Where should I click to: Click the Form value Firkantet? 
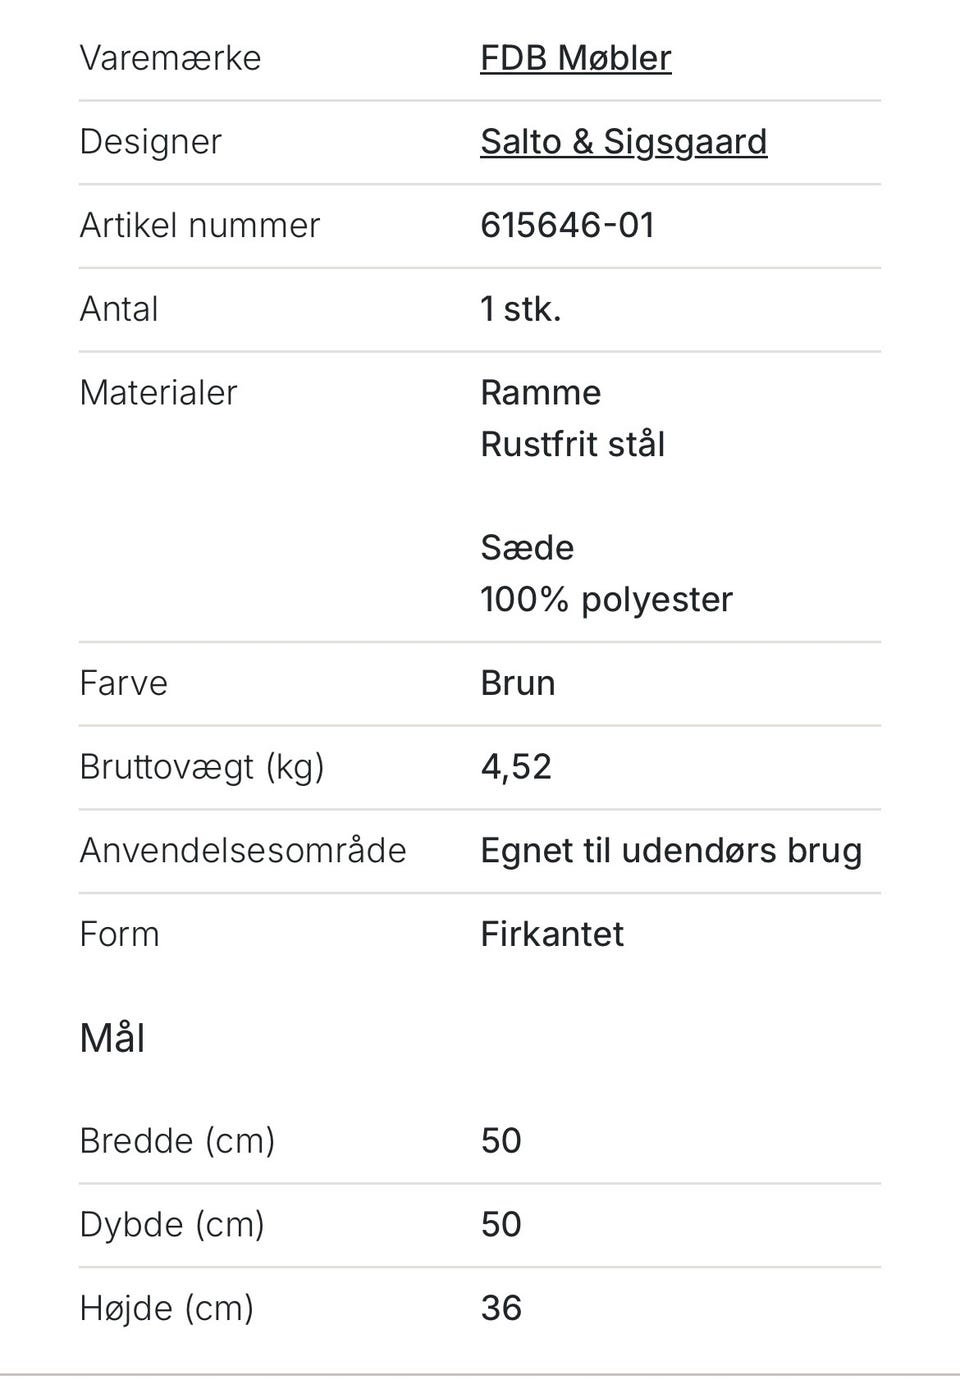(x=551, y=934)
